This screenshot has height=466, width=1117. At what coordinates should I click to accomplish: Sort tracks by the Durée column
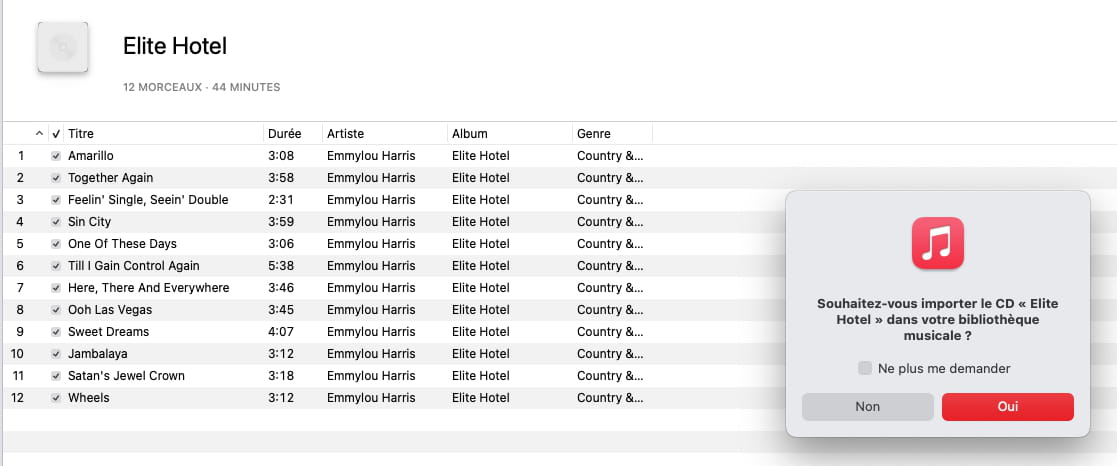pos(293,133)
